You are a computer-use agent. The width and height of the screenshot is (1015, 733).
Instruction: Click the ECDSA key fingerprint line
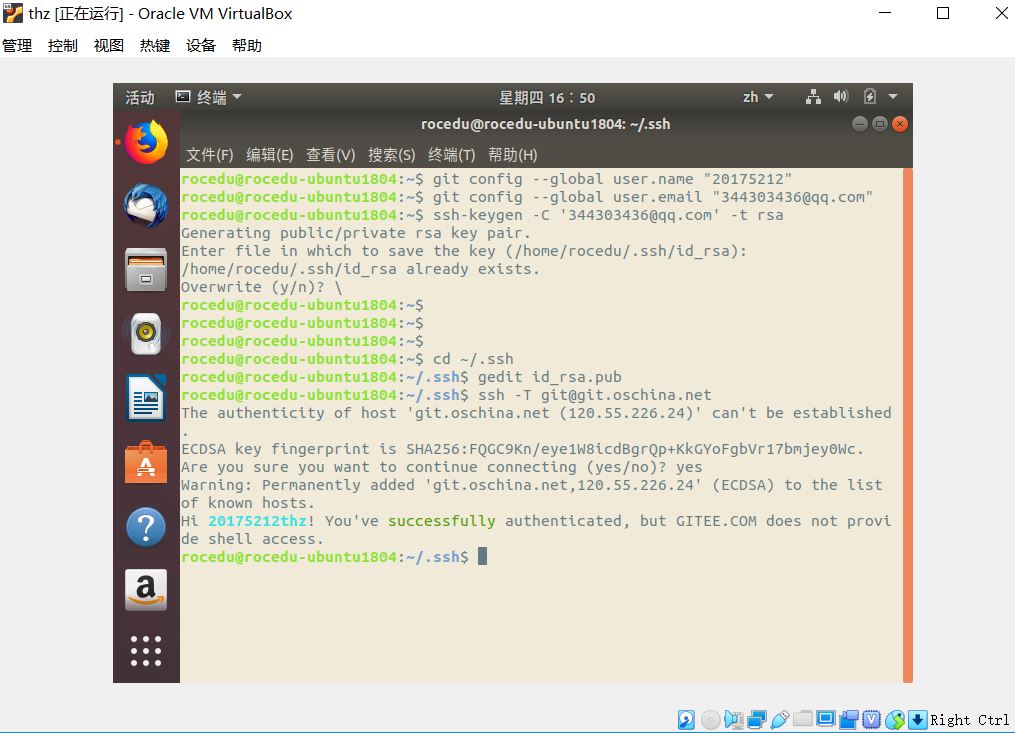click(x=522, y=449)
